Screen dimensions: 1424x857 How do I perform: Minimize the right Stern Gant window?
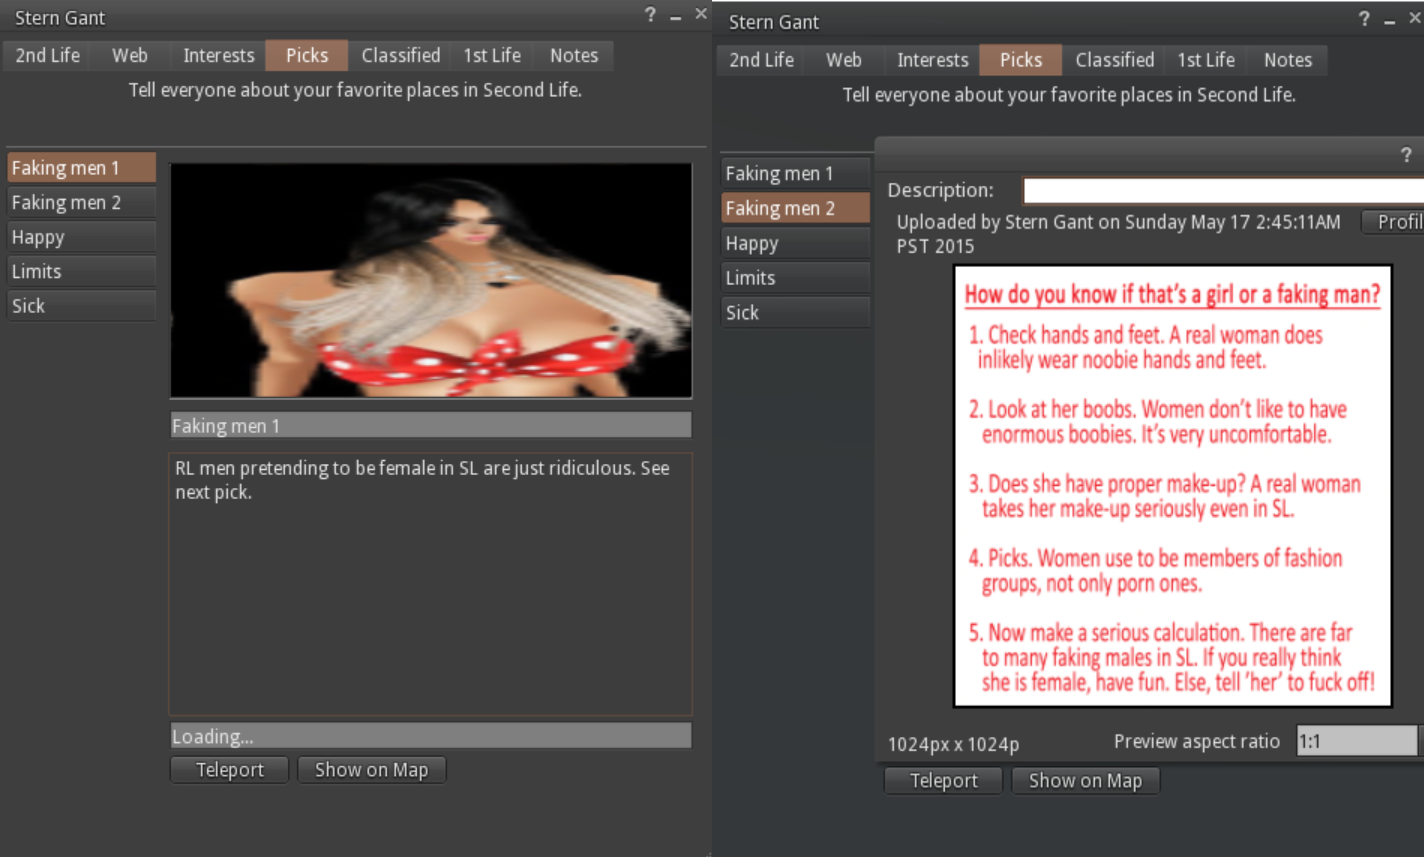1390,21
